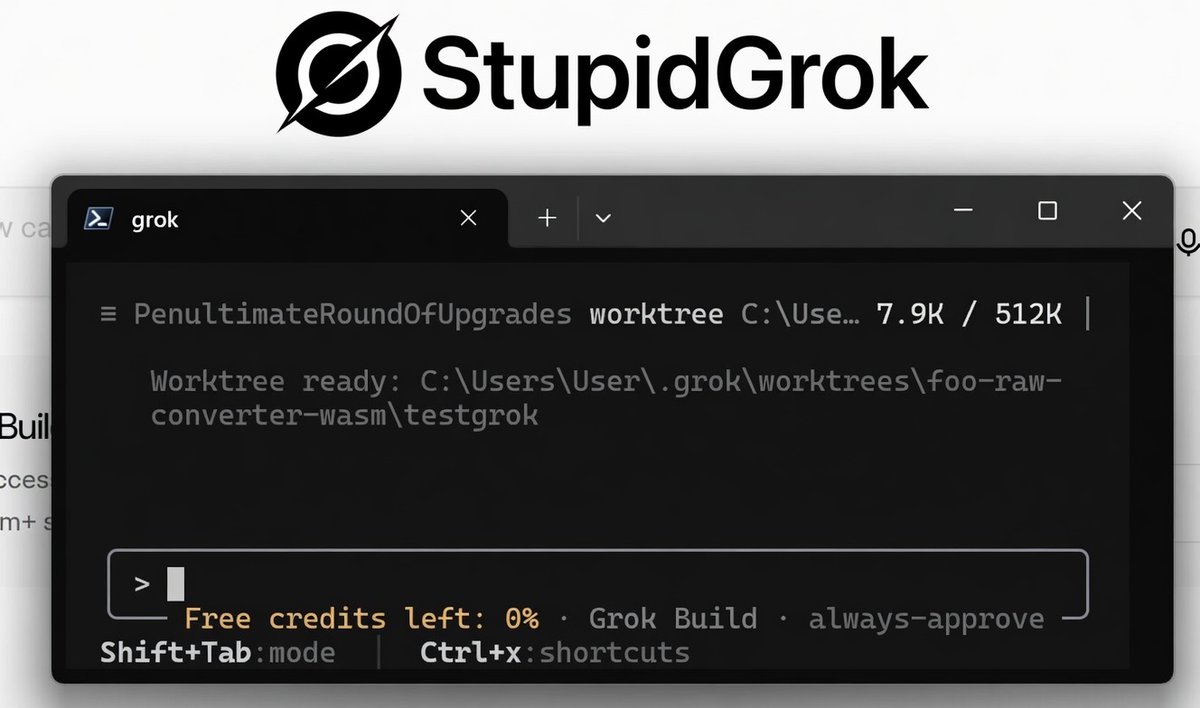This screenshot has width=1200, height=708.
Task: Expand the new tab profile dropdown
Action: pos(603,218)
